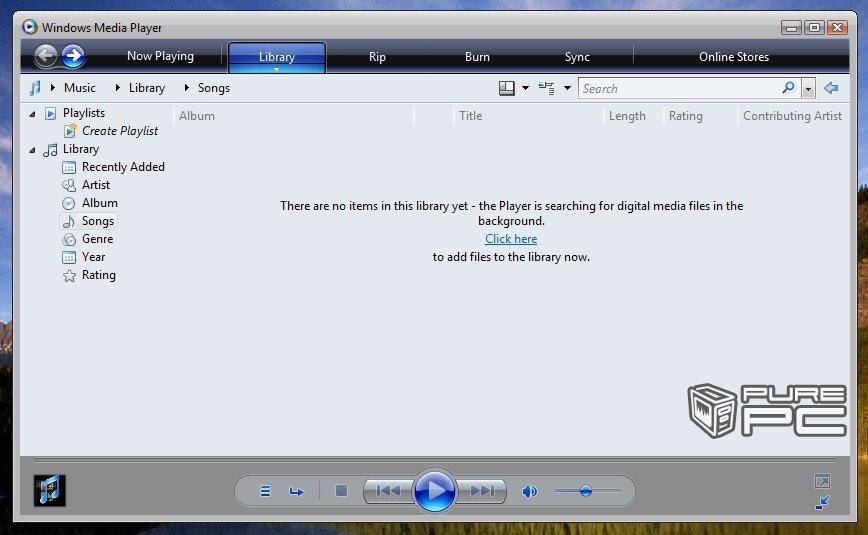
Task: Click the Playlists folder icon
Action: 50,114
